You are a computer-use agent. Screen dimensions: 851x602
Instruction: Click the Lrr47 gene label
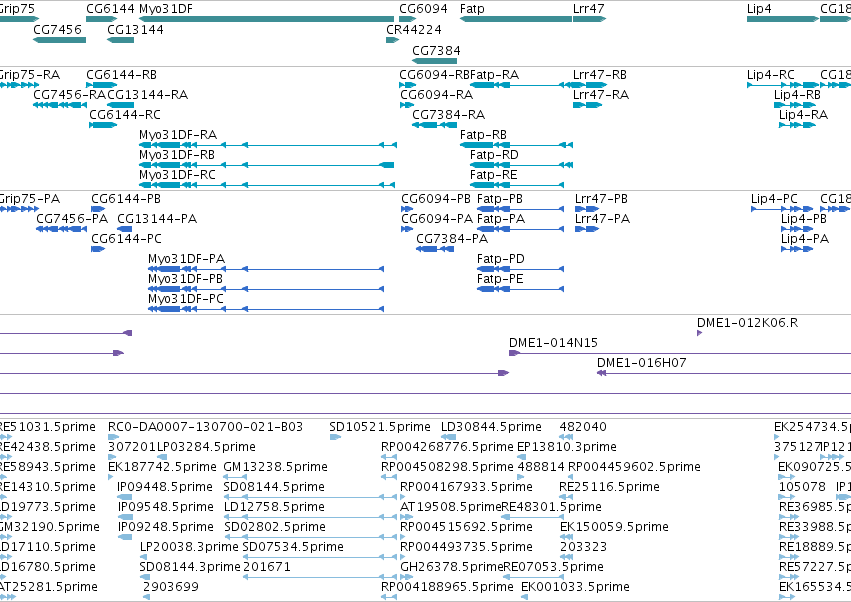(588, 9)
